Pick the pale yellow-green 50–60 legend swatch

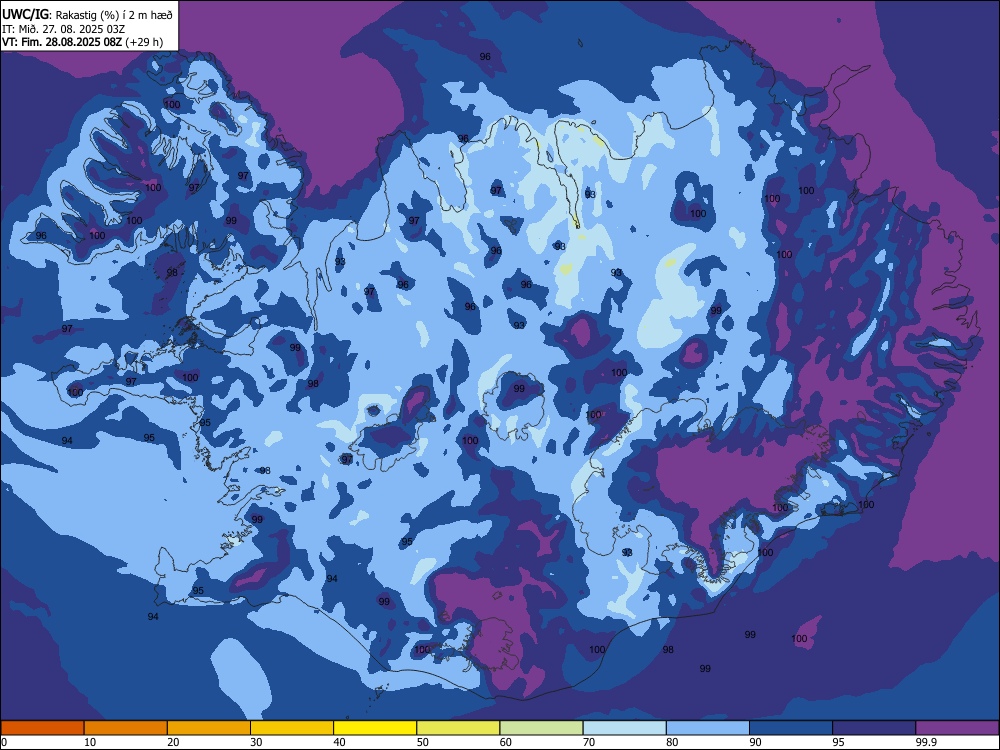459,728
